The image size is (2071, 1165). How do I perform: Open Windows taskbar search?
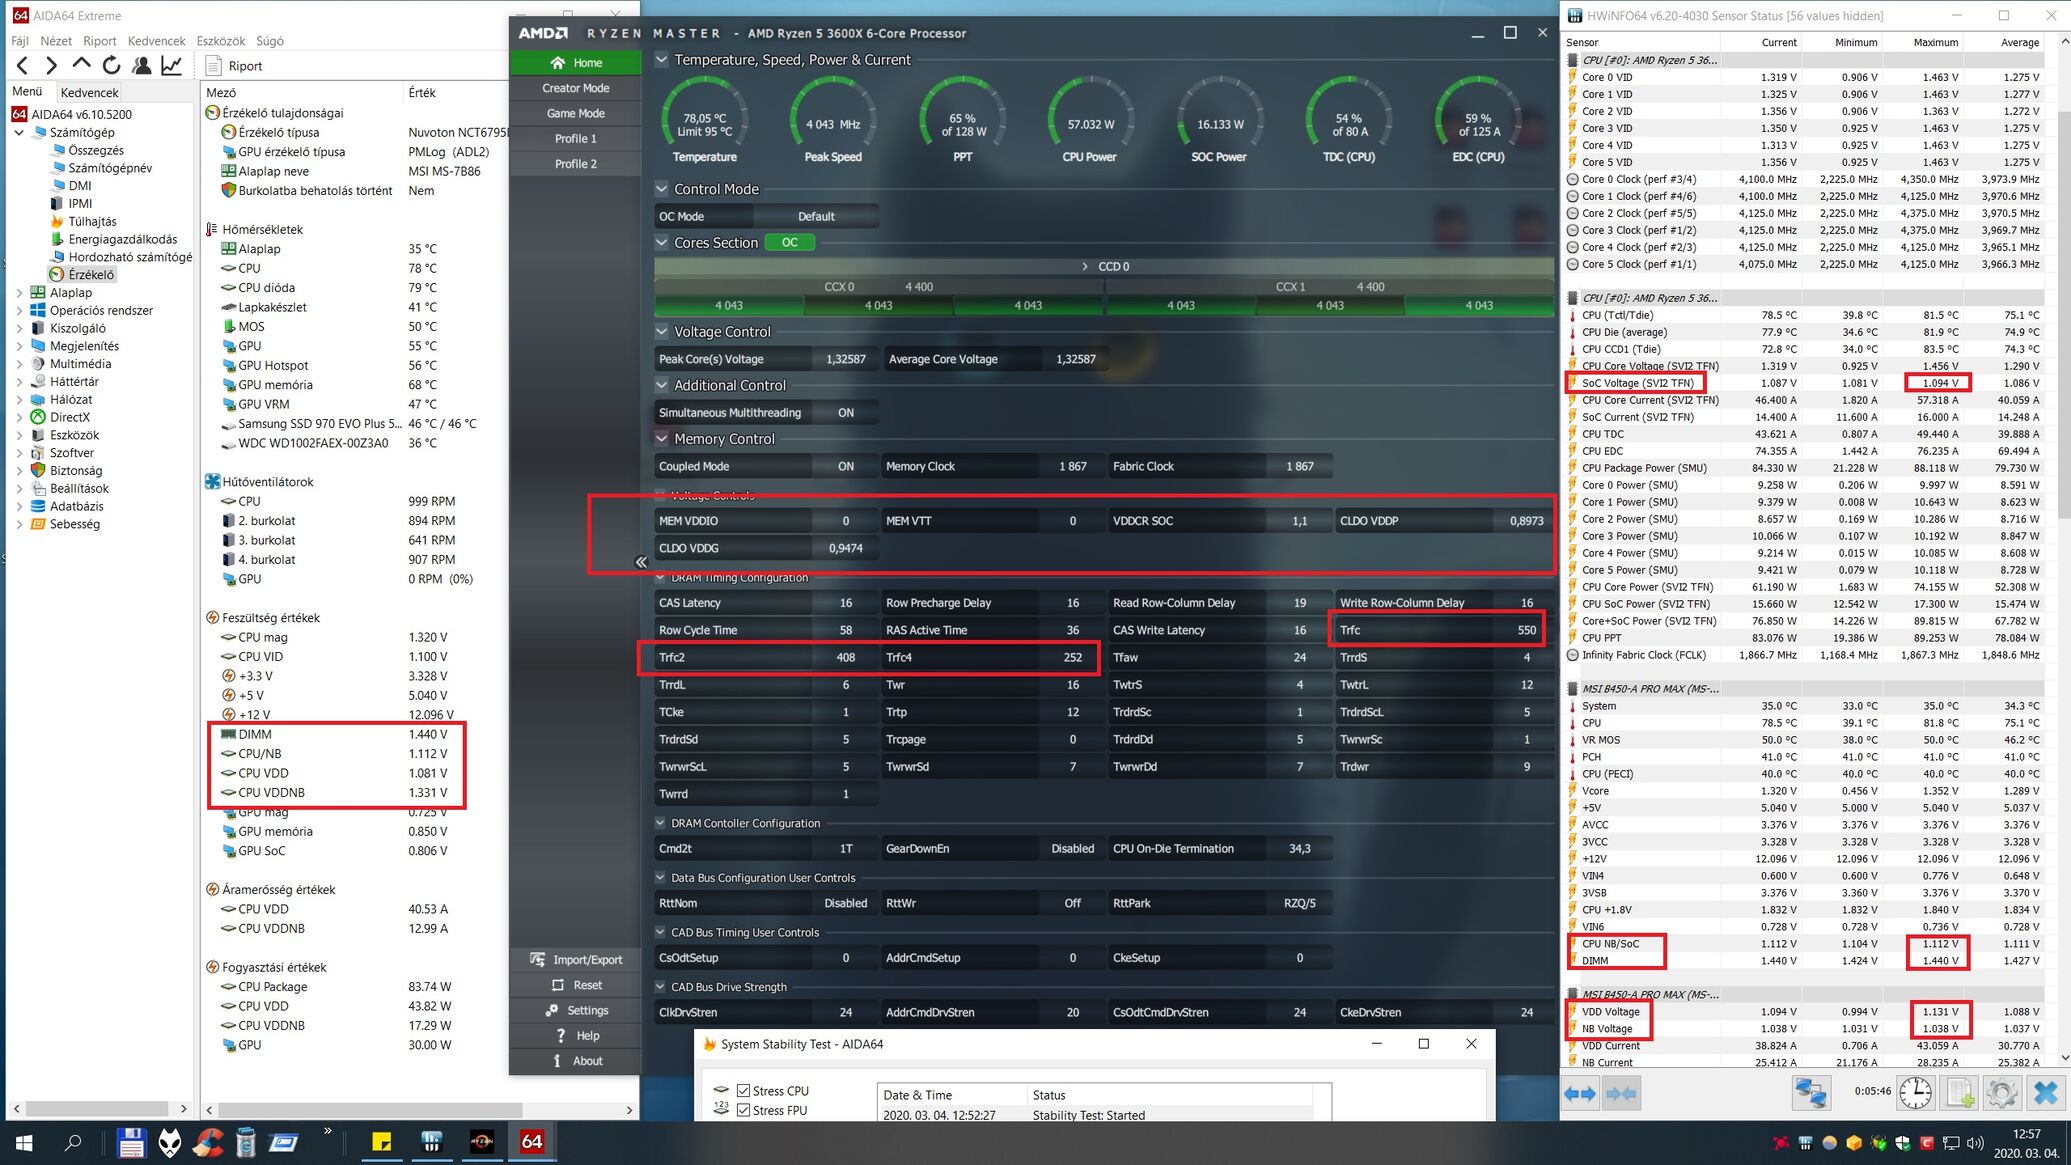tap(73, 1142)
